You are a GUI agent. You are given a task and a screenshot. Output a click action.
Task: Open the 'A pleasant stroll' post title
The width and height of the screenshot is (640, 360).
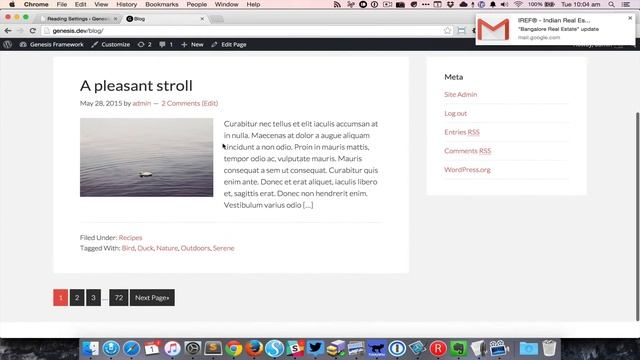(x=136, y=86)
